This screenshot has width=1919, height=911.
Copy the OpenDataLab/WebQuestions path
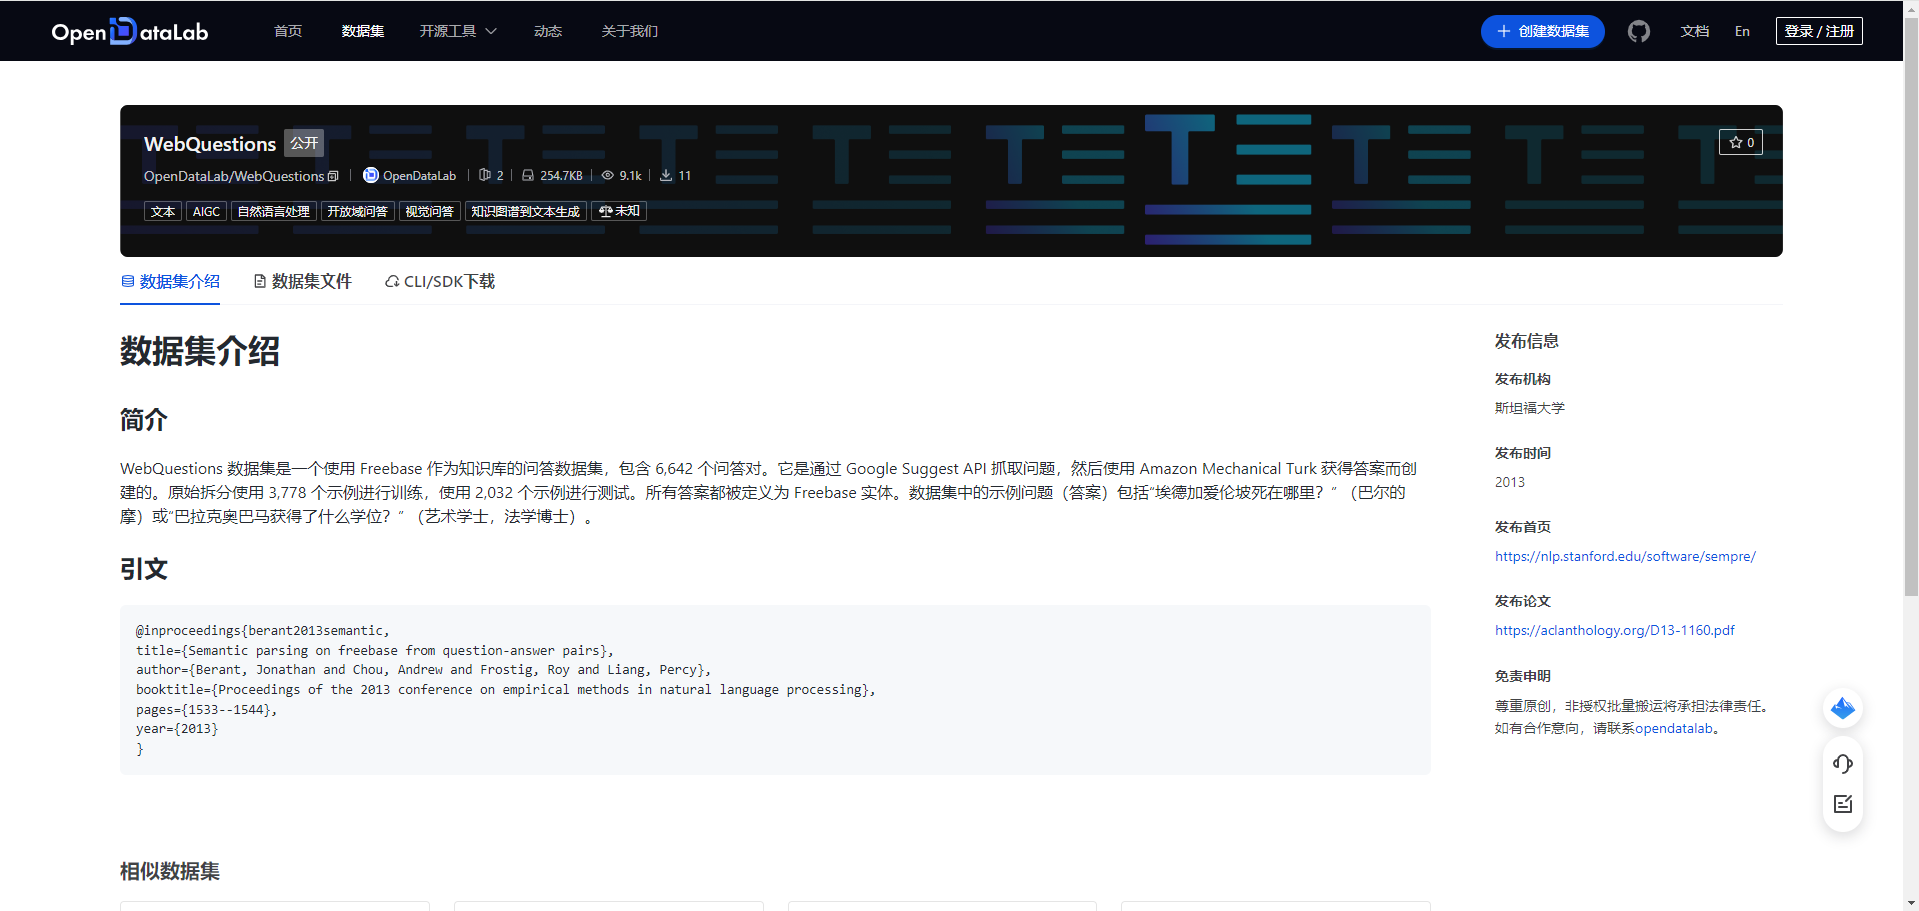[333, 176]
